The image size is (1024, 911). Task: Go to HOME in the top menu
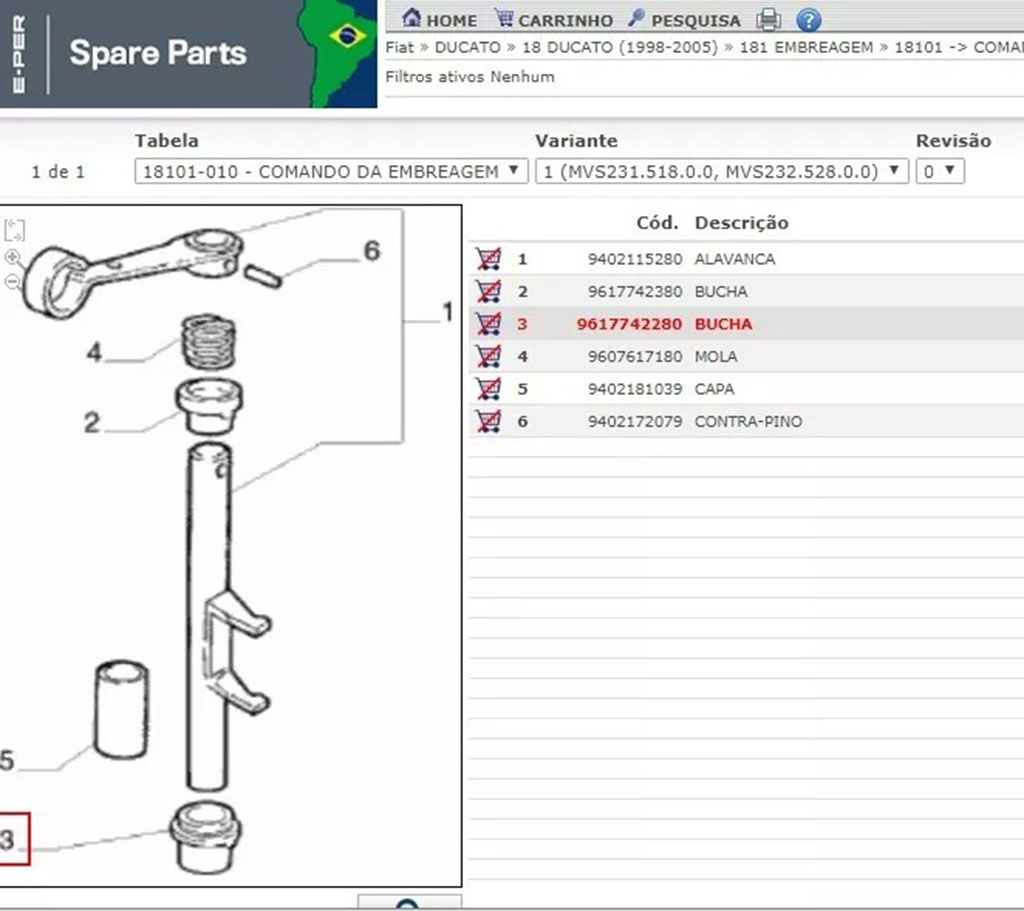(439, 20)
